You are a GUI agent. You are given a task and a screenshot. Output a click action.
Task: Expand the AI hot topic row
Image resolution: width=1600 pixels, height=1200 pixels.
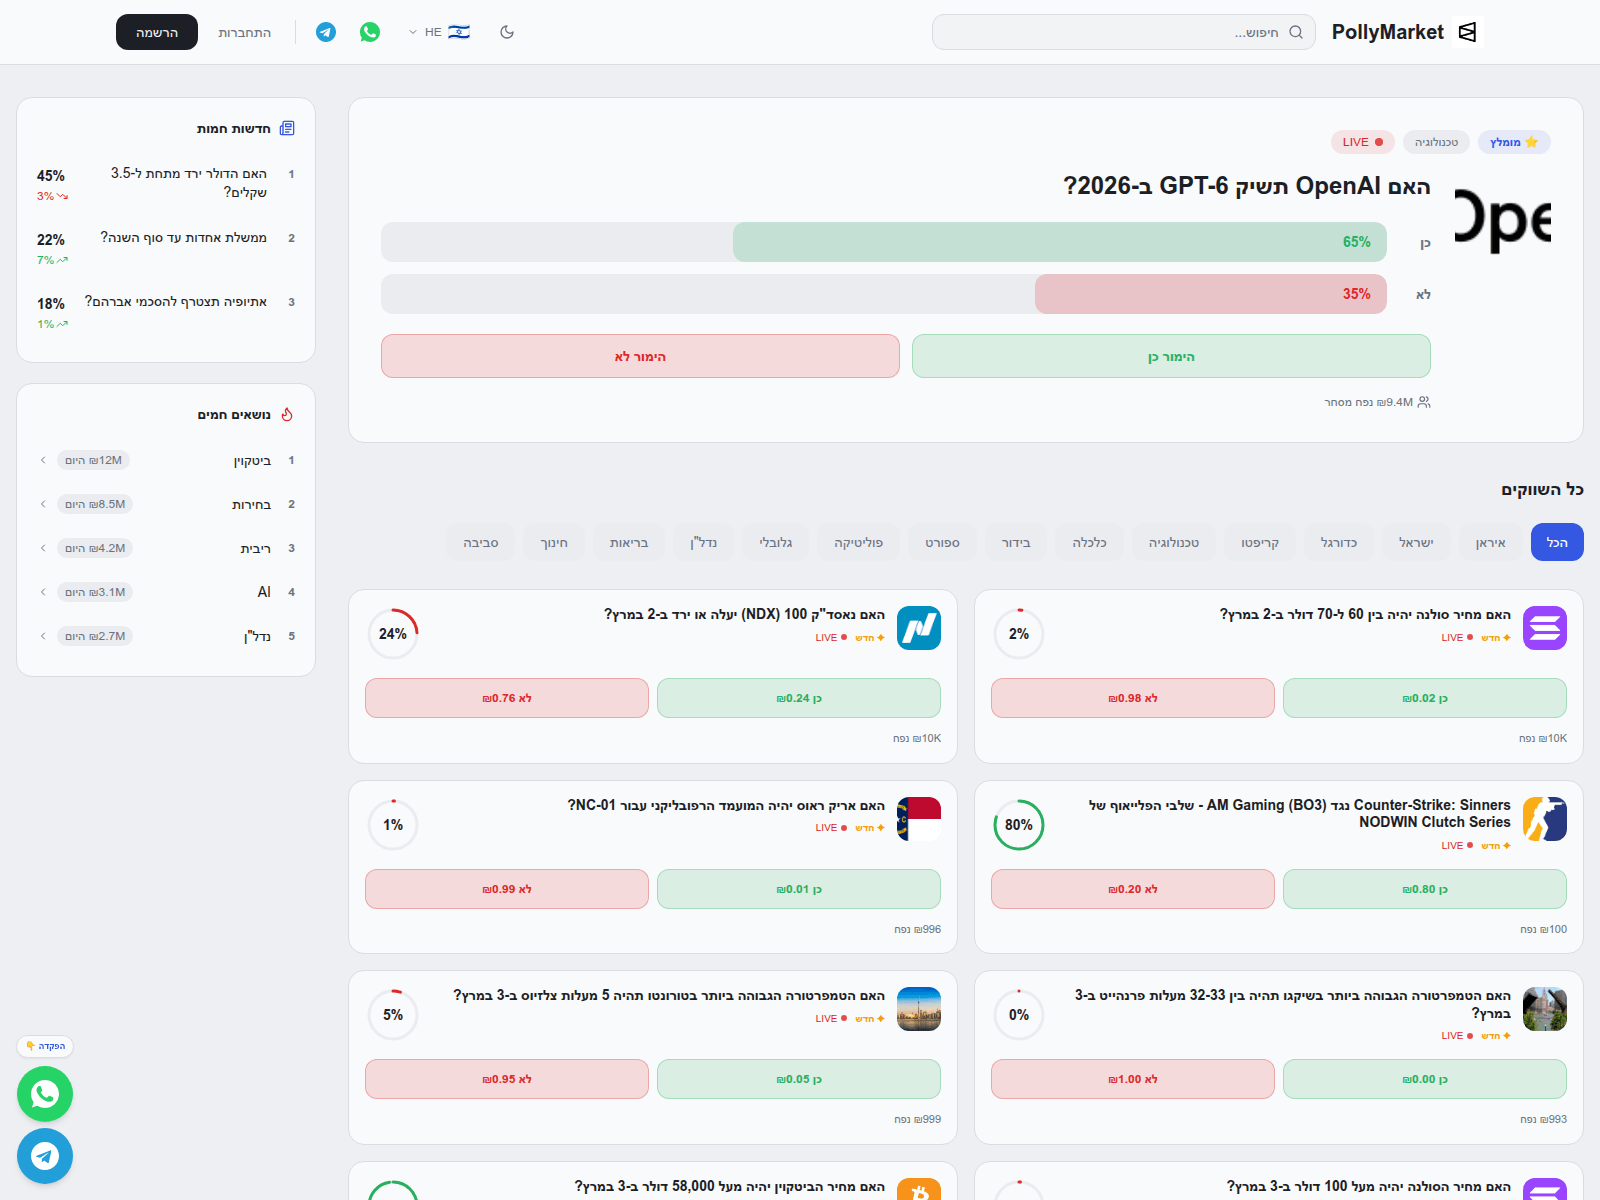point(42,591)
